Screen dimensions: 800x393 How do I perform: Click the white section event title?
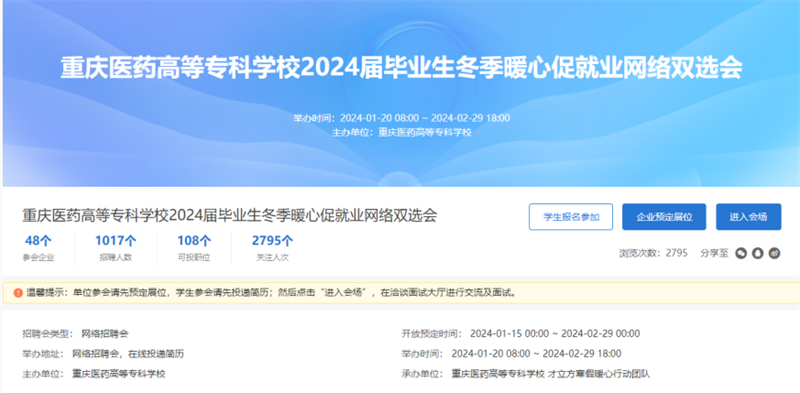(x=230, y=215)
